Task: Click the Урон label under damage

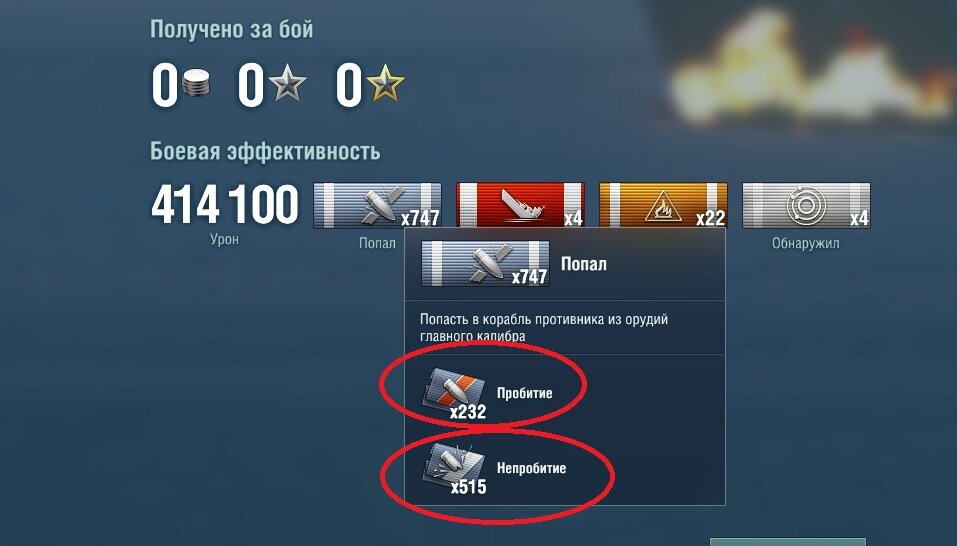Action: click(224, 240)
